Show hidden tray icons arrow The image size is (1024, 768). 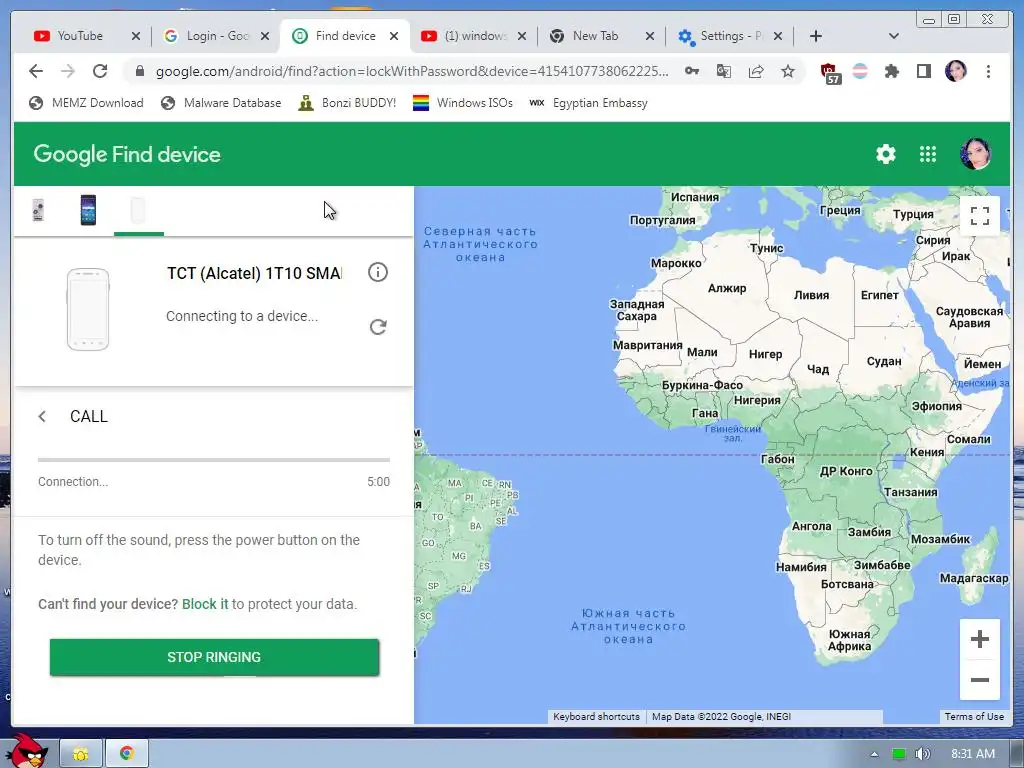pos(874,754)
